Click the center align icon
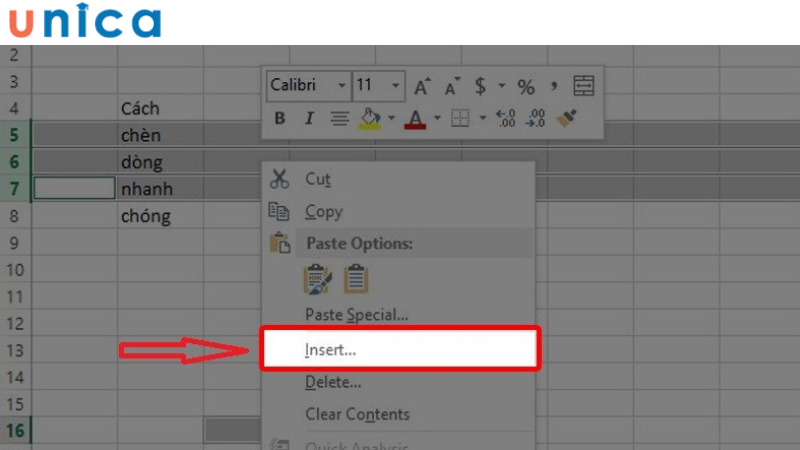This screenshot has height=450, width=800. [x=339, y=119]
